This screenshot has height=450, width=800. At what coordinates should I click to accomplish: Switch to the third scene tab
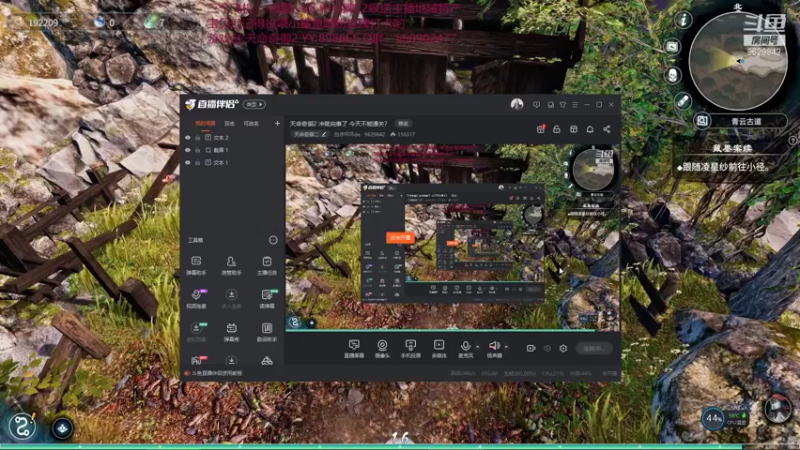pos(251,123)
